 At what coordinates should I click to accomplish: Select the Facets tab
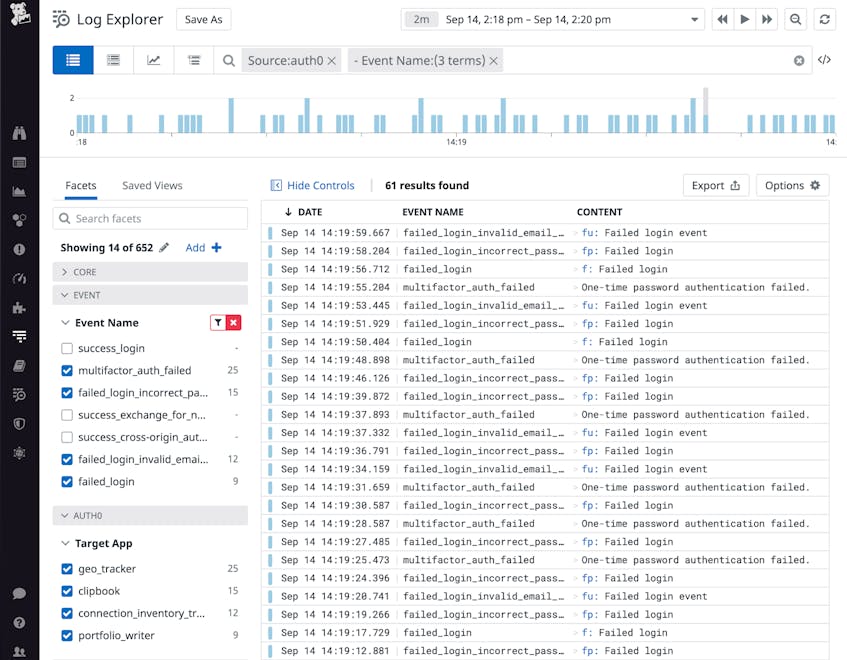(80, 185)
